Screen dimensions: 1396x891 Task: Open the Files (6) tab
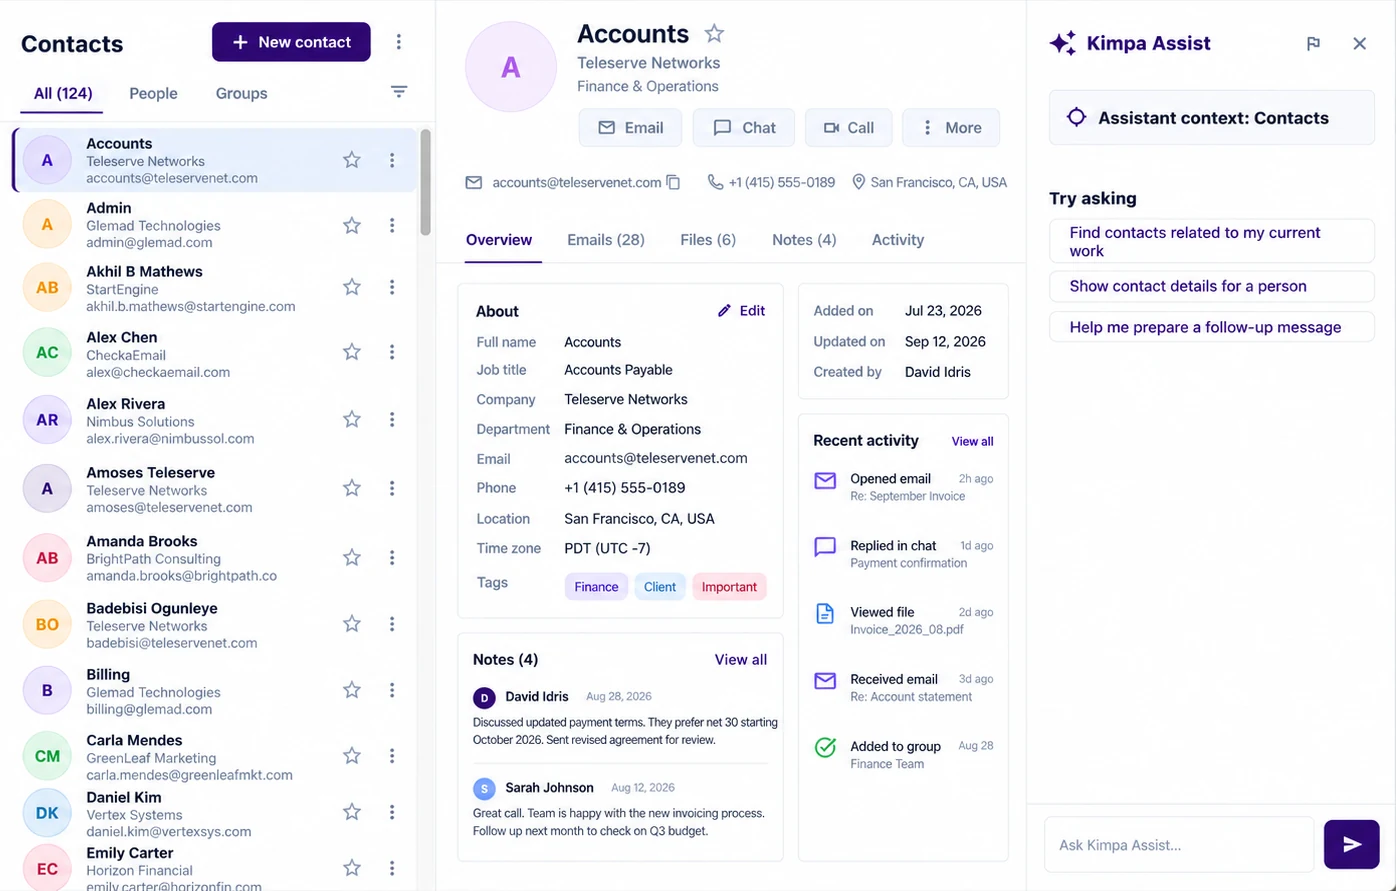708,240
